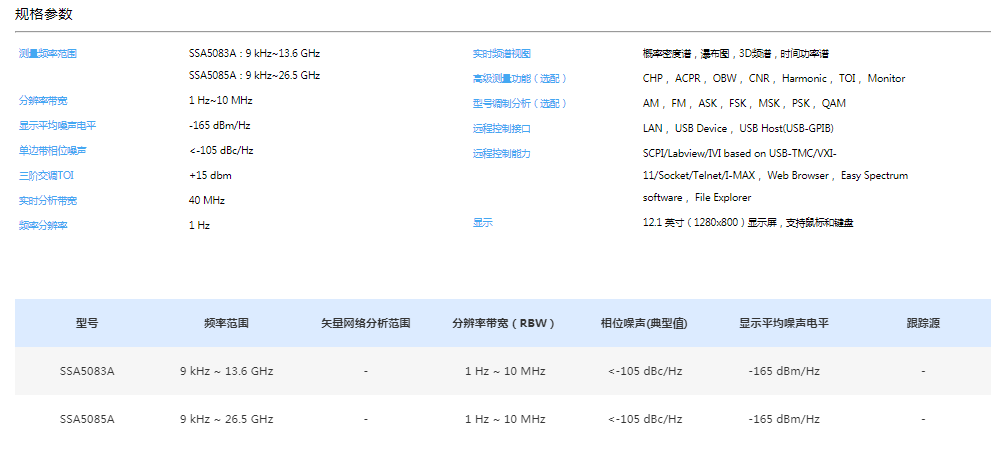Click '1 Hz ~ 10 MHz' in the SSA5083A row
Screen dimensions: 991x461
[505, 371]
